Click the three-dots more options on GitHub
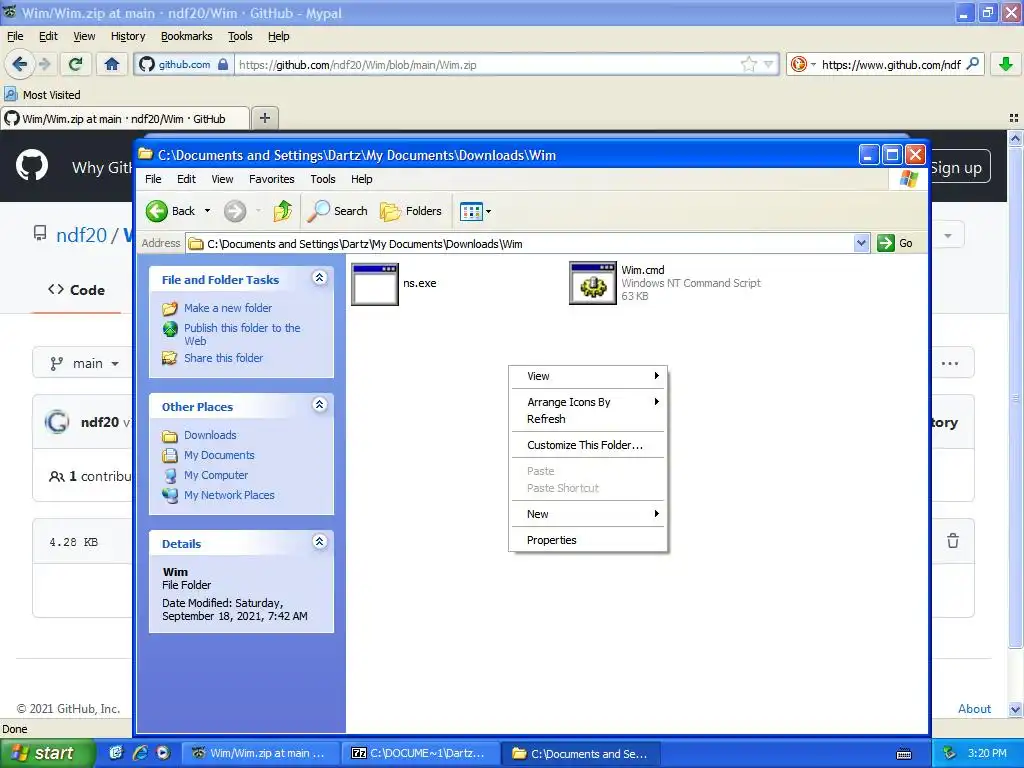Viewport: 1024px width, 768px height. (x=950, y=363)
